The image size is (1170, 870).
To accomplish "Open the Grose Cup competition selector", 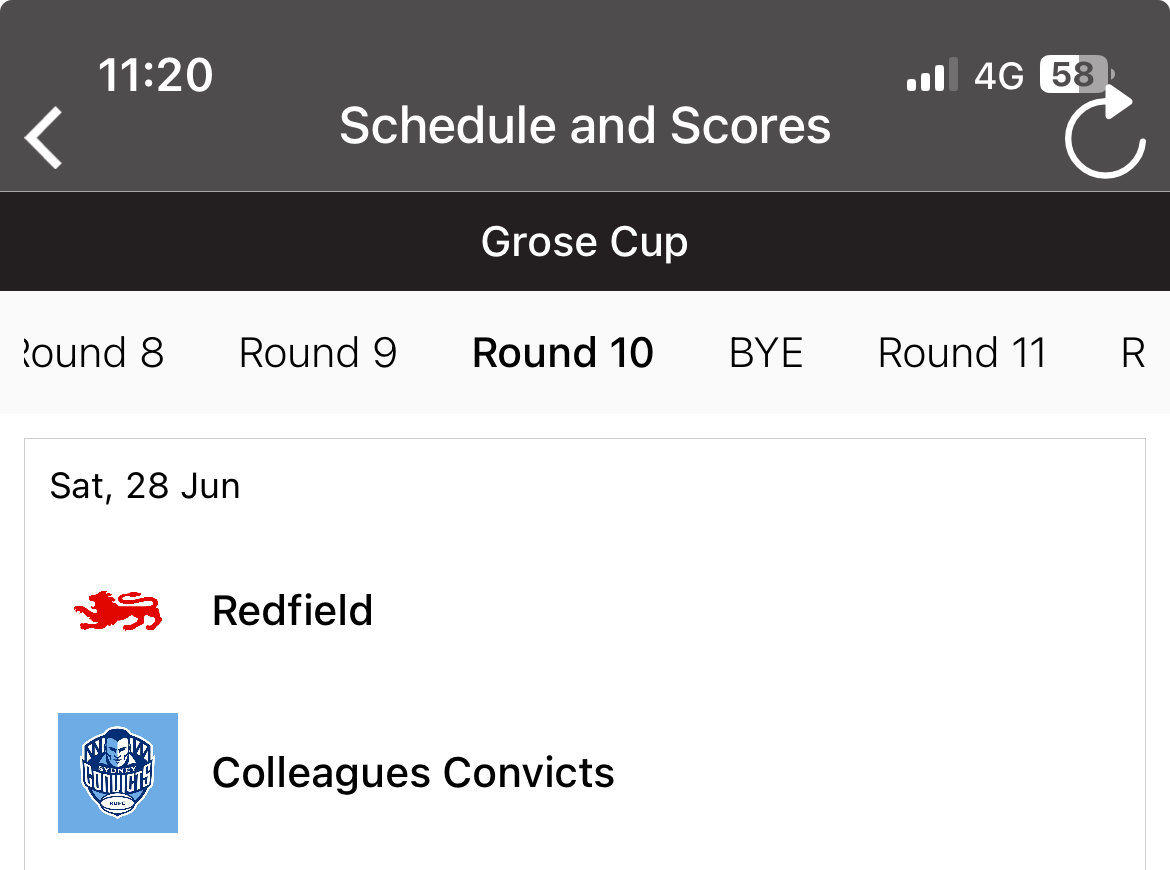I will pyautogui.click(x=585, y=242).
